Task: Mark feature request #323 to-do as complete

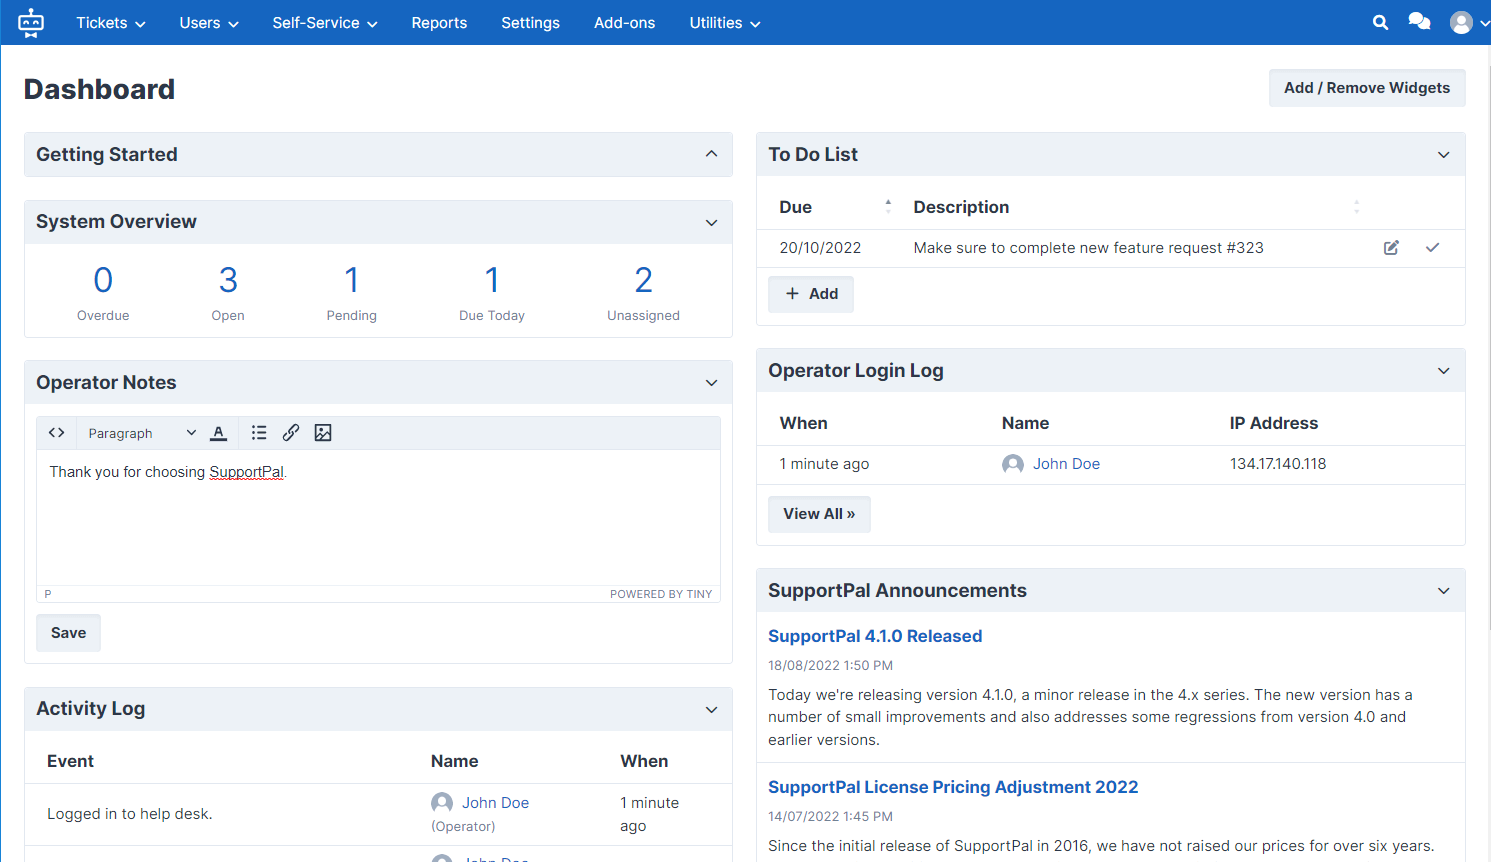Action: point(1432,247)
